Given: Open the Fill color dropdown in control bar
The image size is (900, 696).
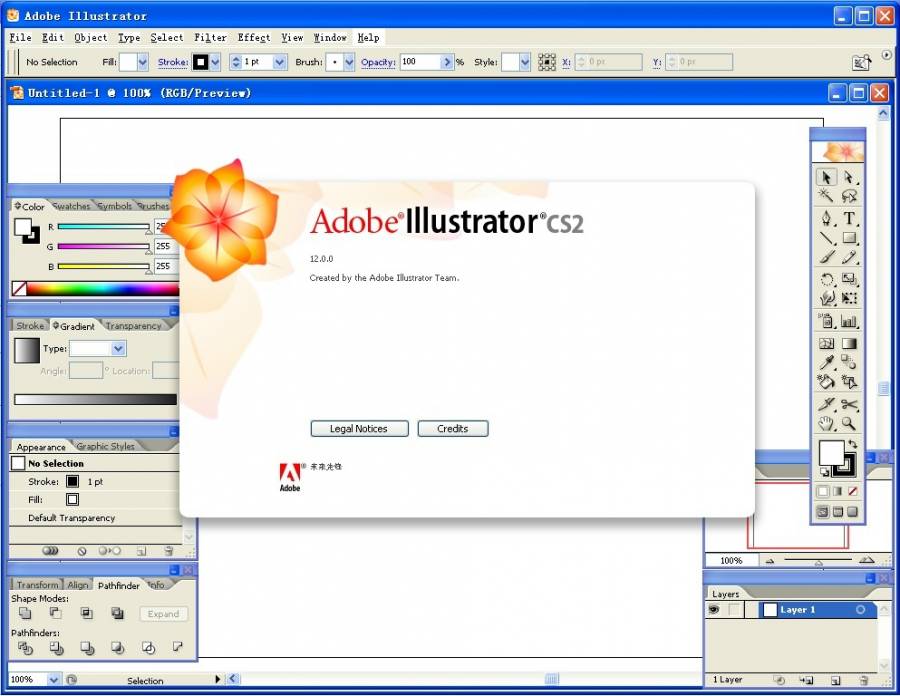Looking at the screenshot, I should (141, 62).
